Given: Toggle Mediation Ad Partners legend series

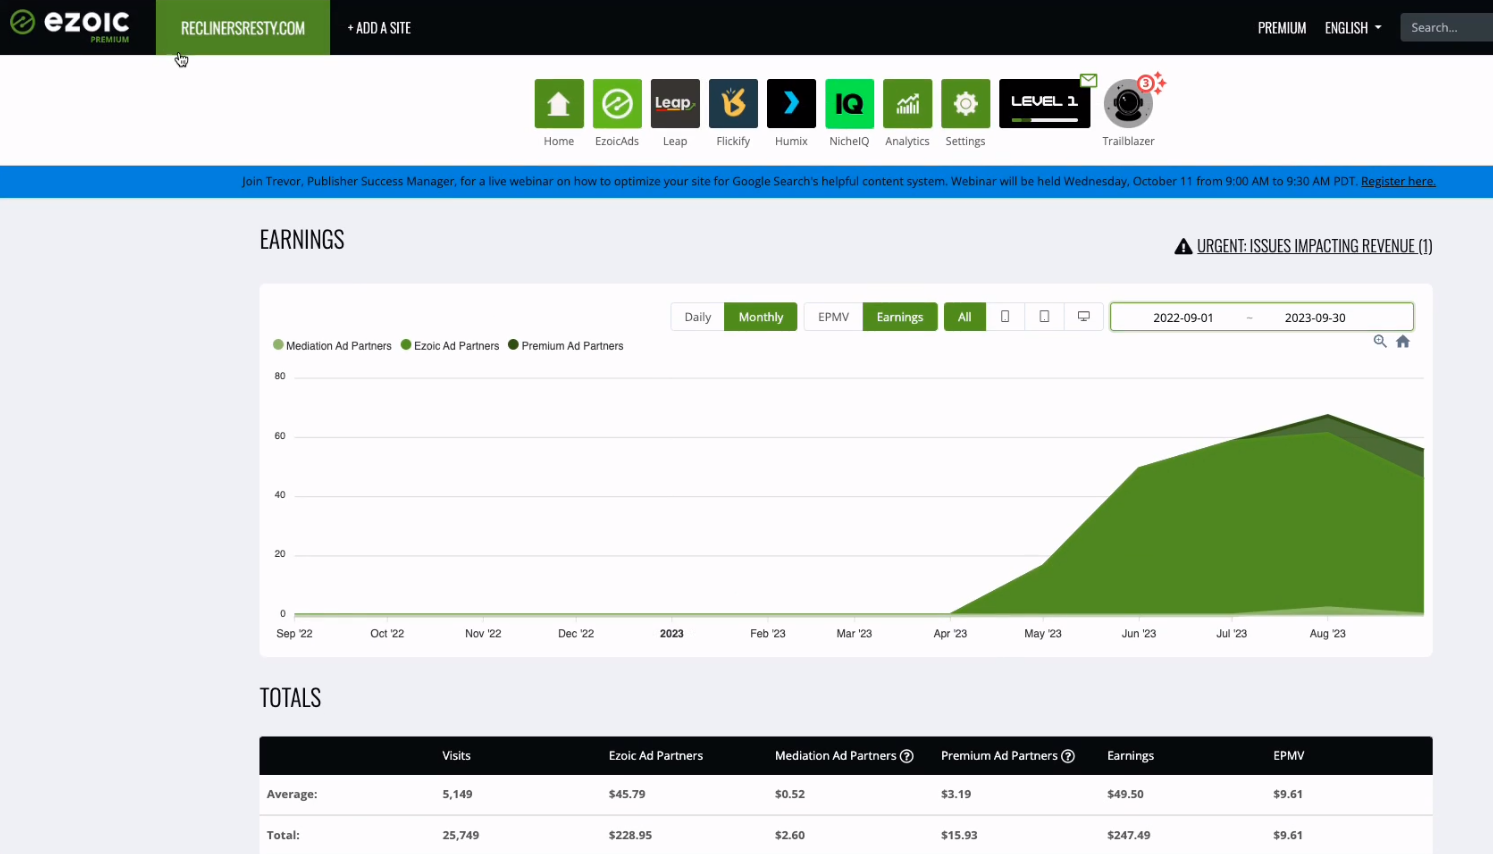Looking at the screenshot, I should point(332,345).
